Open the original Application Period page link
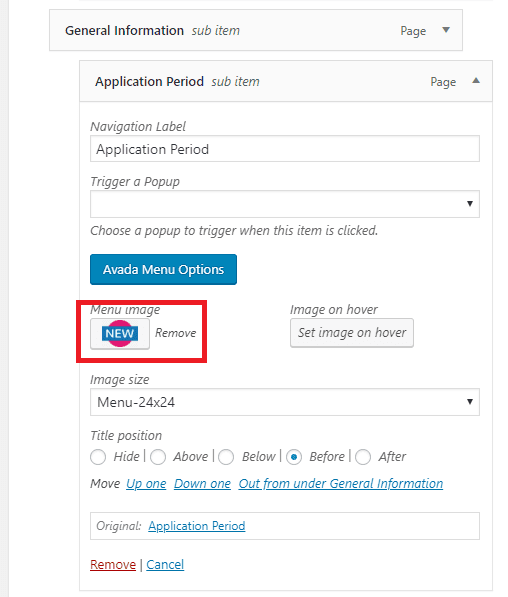Screen dimensions: 508x597 tap(197, 526)
